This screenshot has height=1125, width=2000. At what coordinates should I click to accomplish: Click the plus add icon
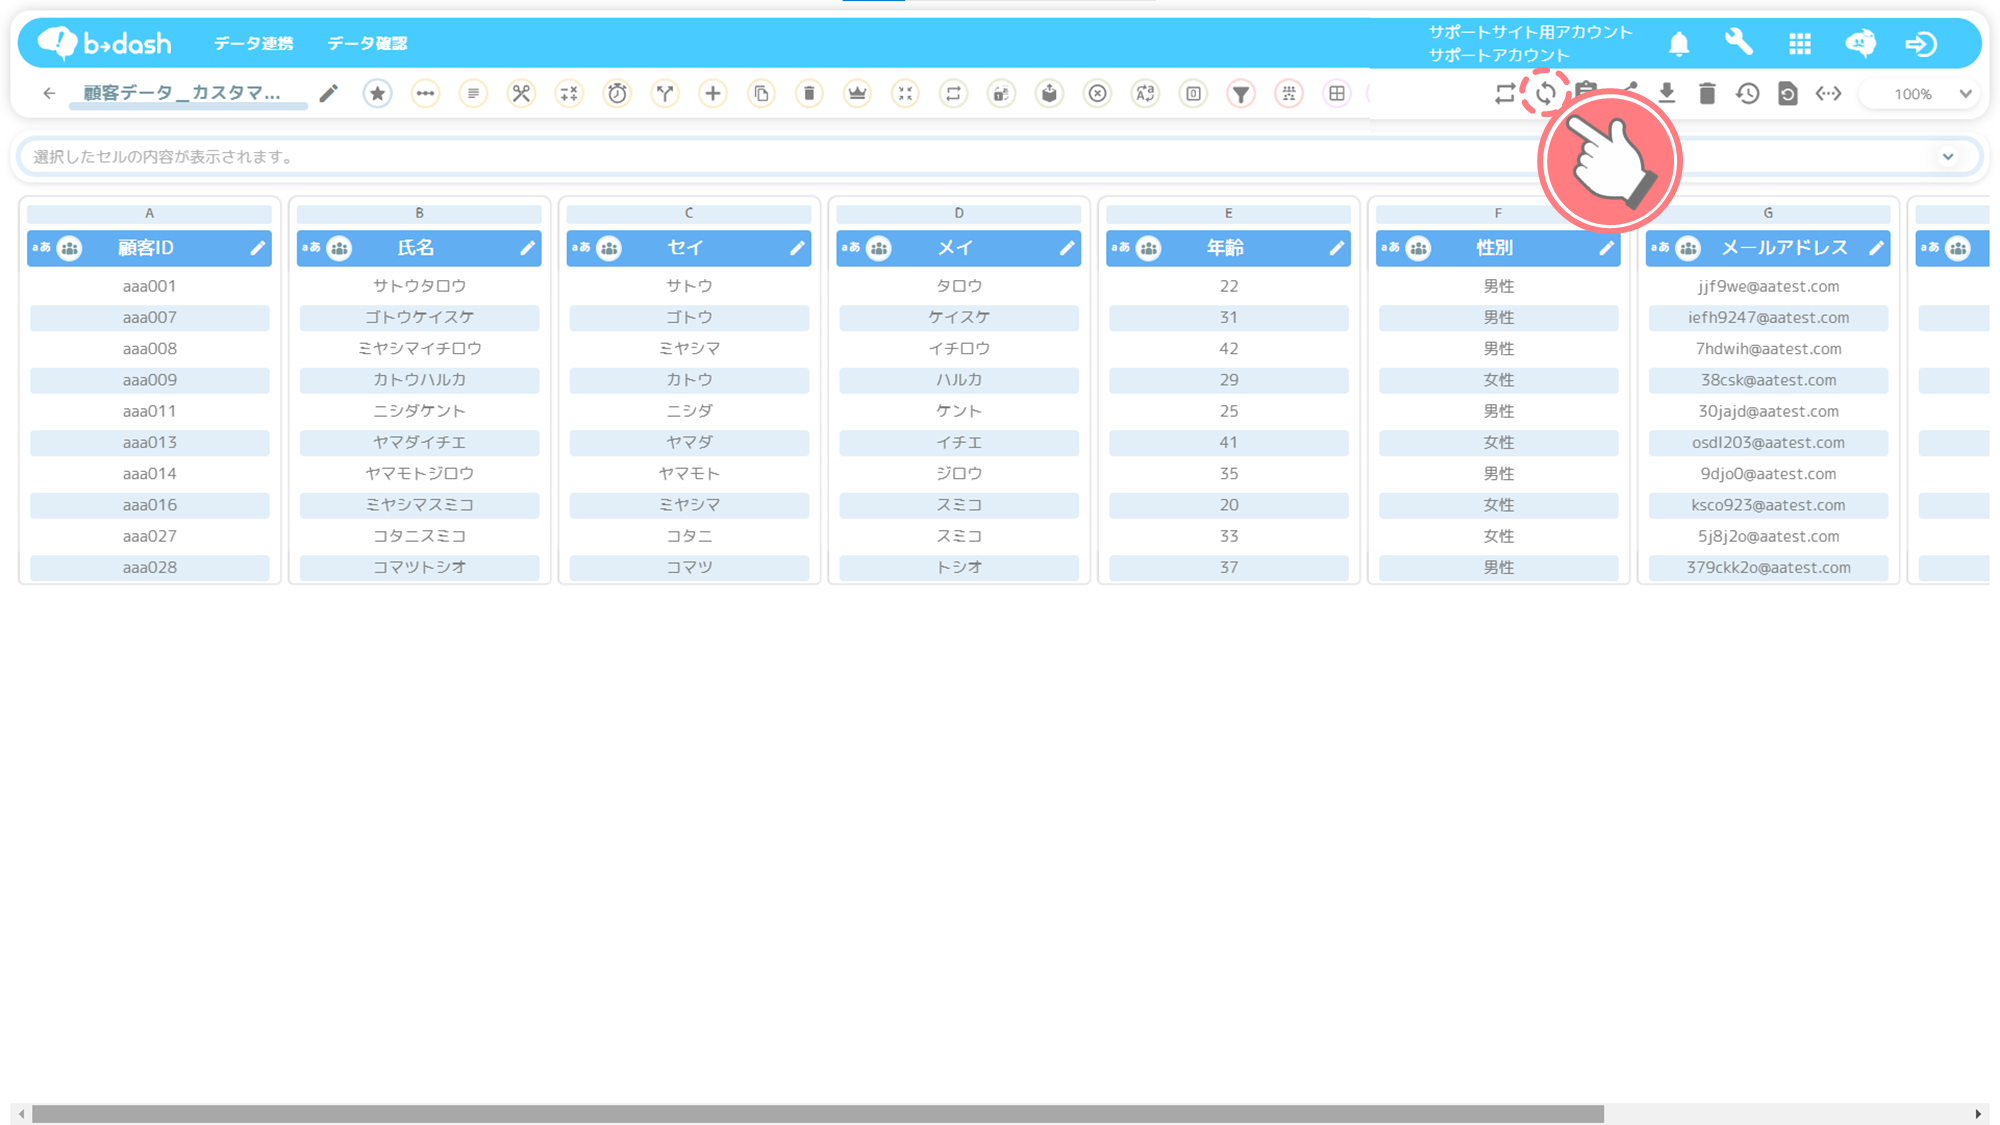(713, 94)
